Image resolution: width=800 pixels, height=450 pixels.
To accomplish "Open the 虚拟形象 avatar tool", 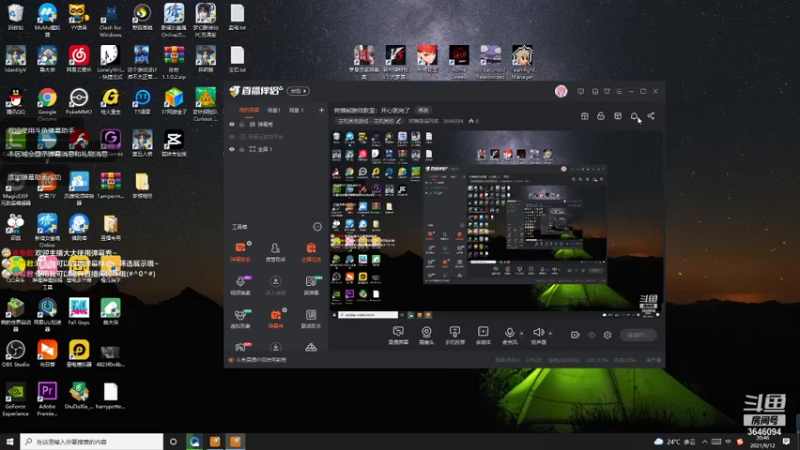I will coord(240,318).
